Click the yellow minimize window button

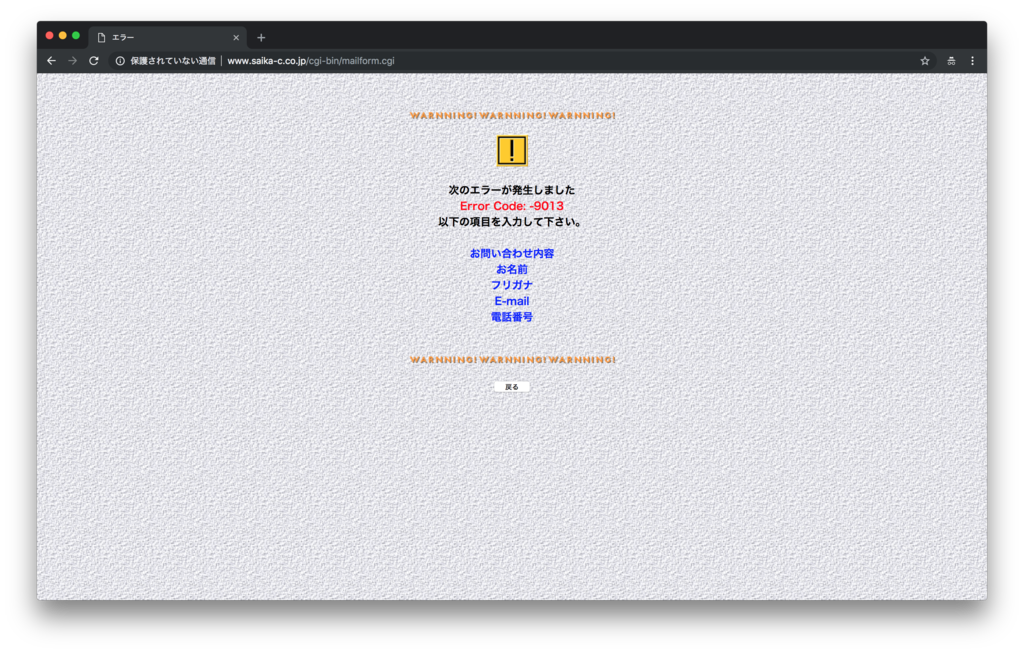coord(63,35)
